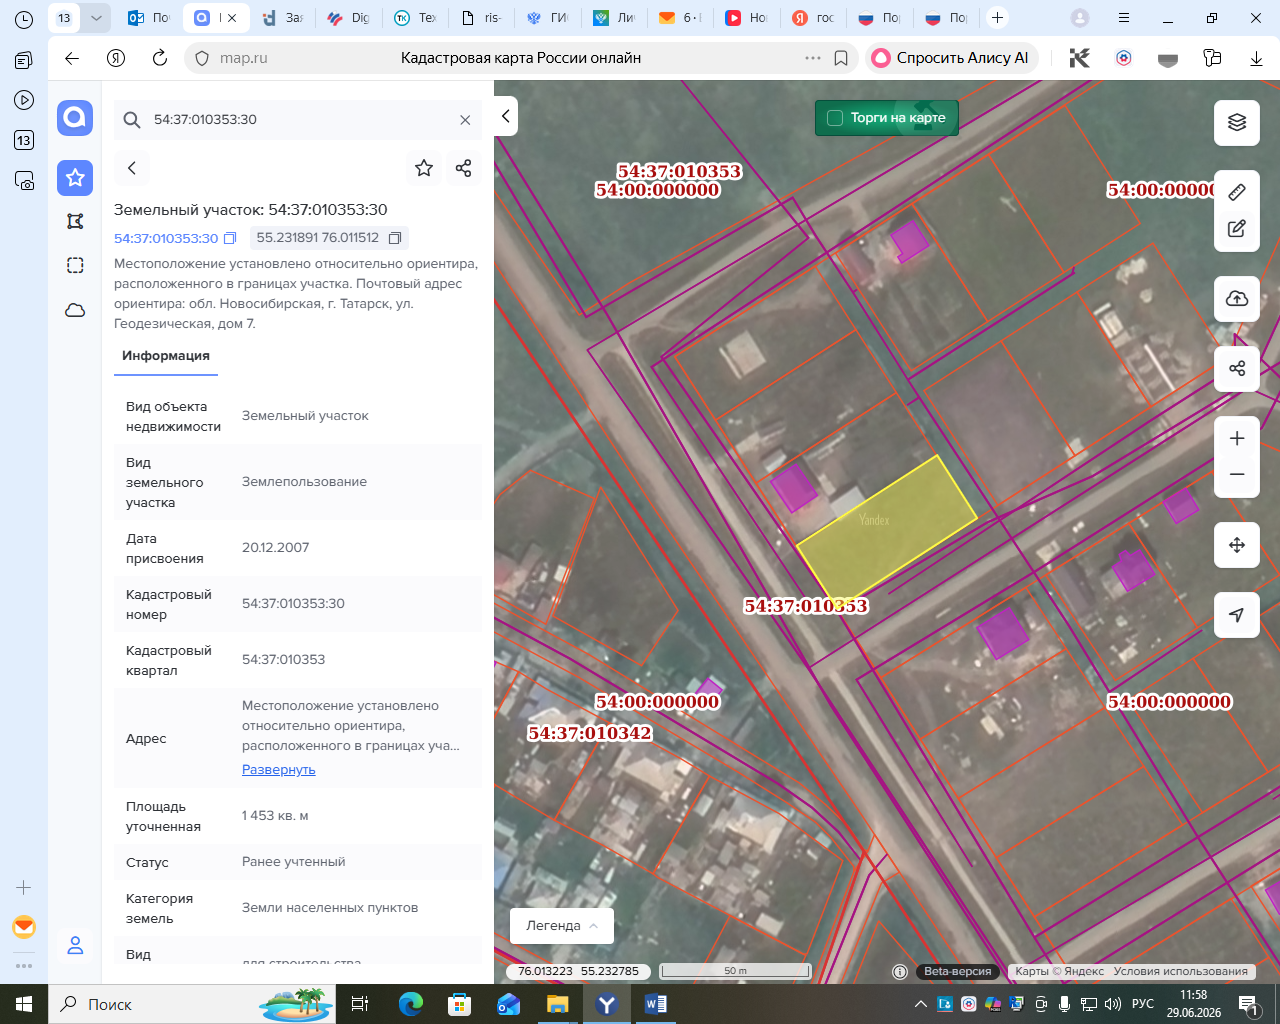This screenshot has height=1024, width=1280.
Task: Zoom out on the map
Action: coord(1237,475)
